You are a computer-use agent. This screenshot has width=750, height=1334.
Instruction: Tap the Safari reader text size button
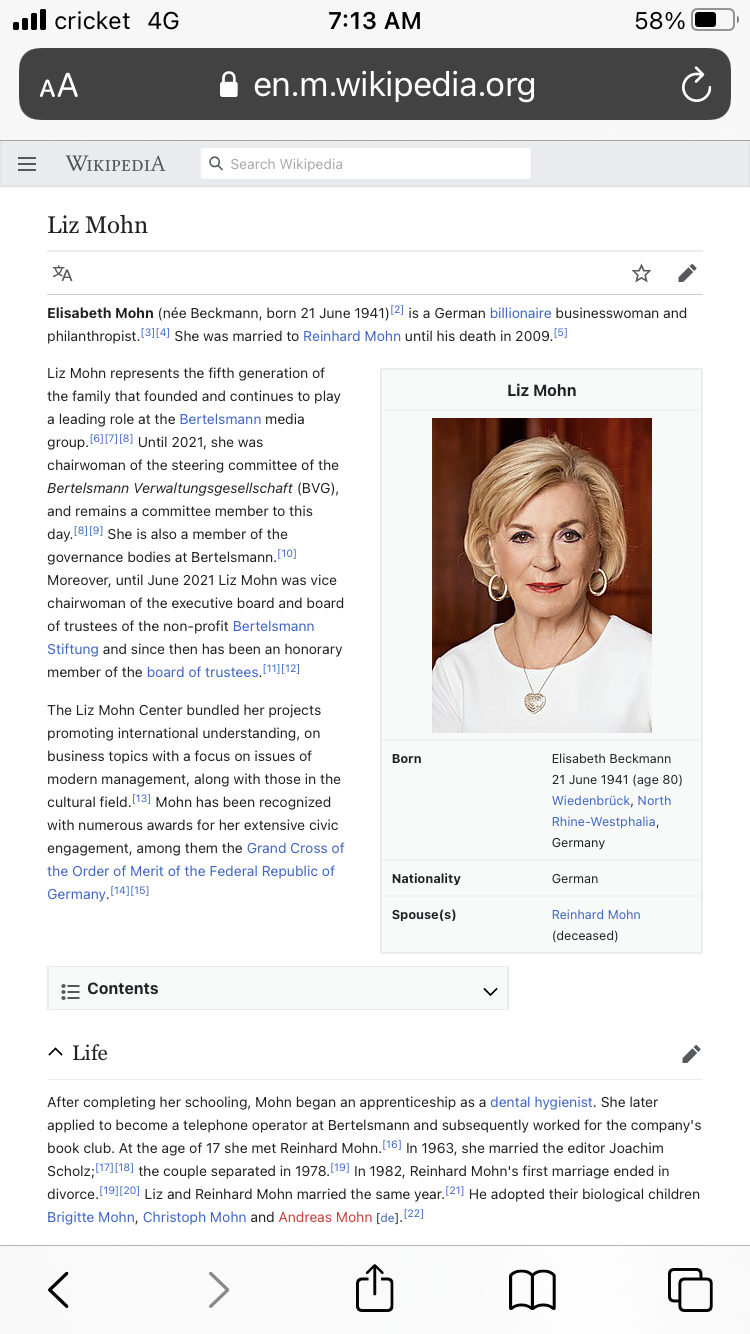(x=59, y=86)
